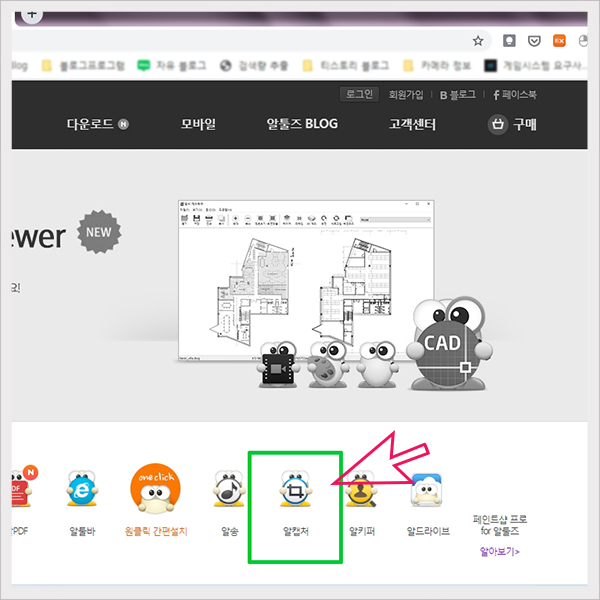The height and width of the screenshot is (600, 600).
Task: Click 페인트샵 프로 for 알툴즈 text
Action: [500, 525]
